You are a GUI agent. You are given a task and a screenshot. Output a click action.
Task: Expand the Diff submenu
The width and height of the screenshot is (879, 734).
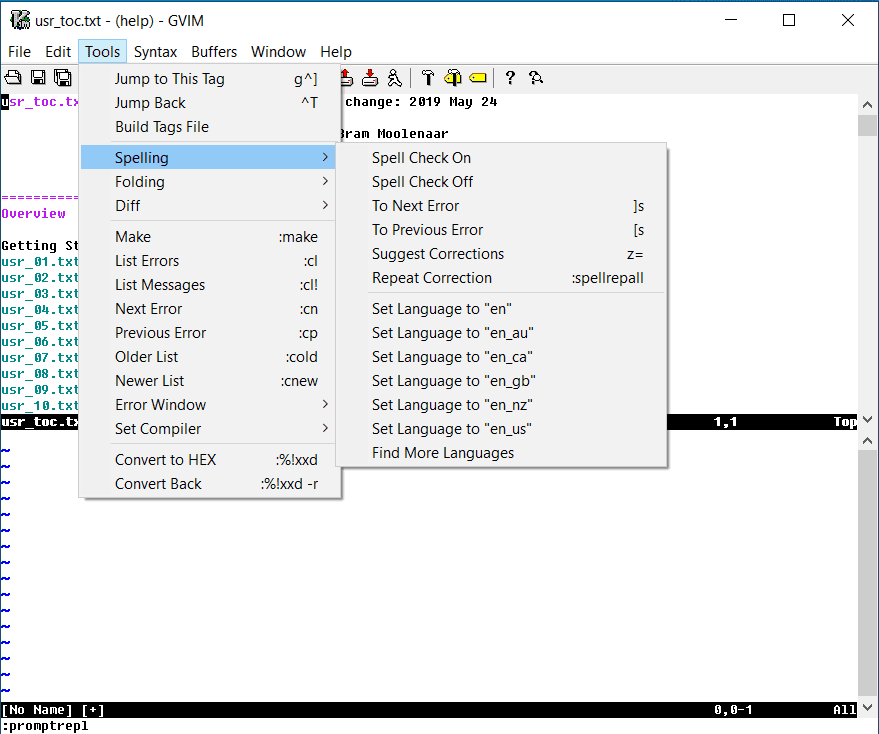(208, 206)
